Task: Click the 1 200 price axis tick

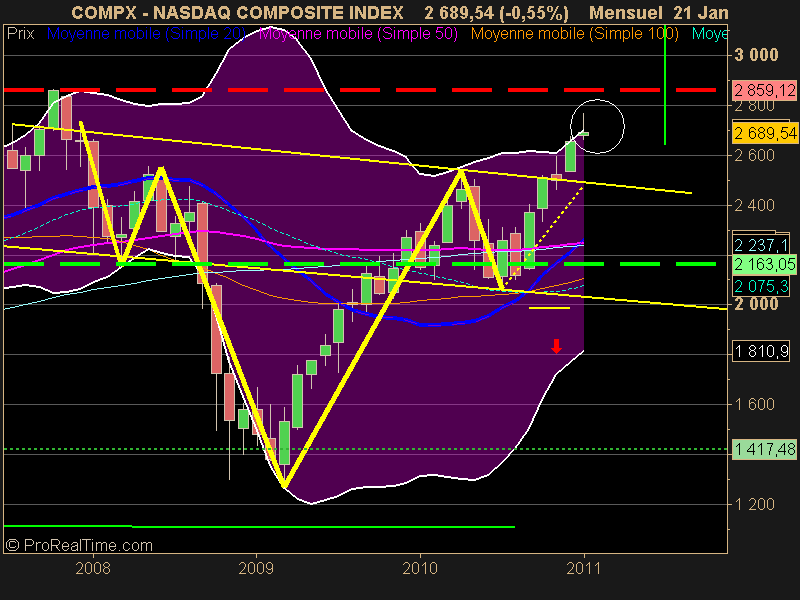Action: point(755,504)
